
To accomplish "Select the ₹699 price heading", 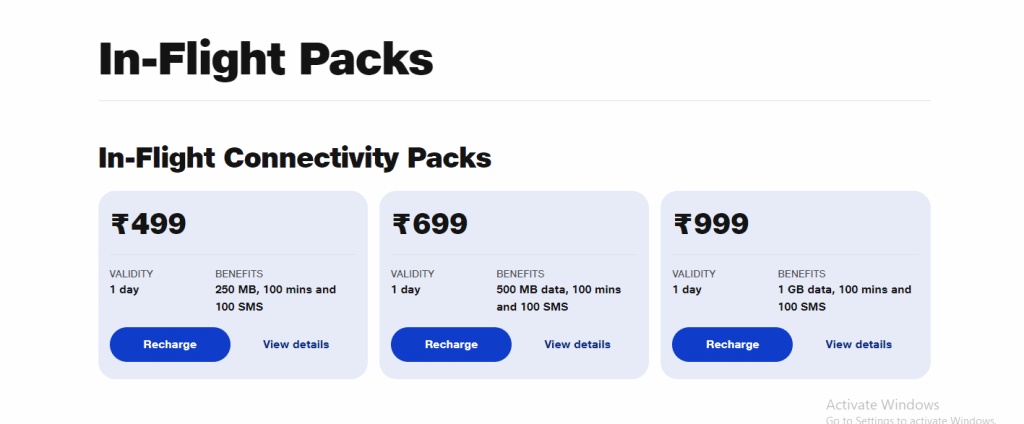I will [430, 224].
